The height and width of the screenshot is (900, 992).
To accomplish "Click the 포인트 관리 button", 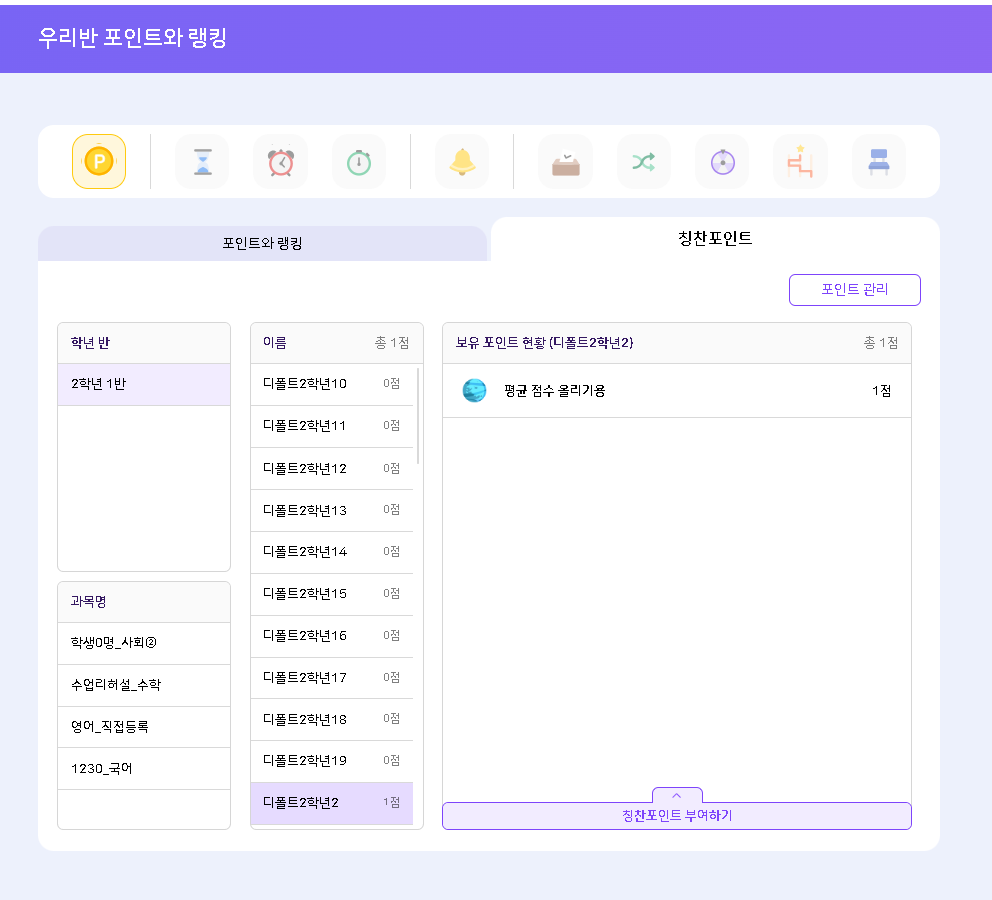I will coord(854,290).
